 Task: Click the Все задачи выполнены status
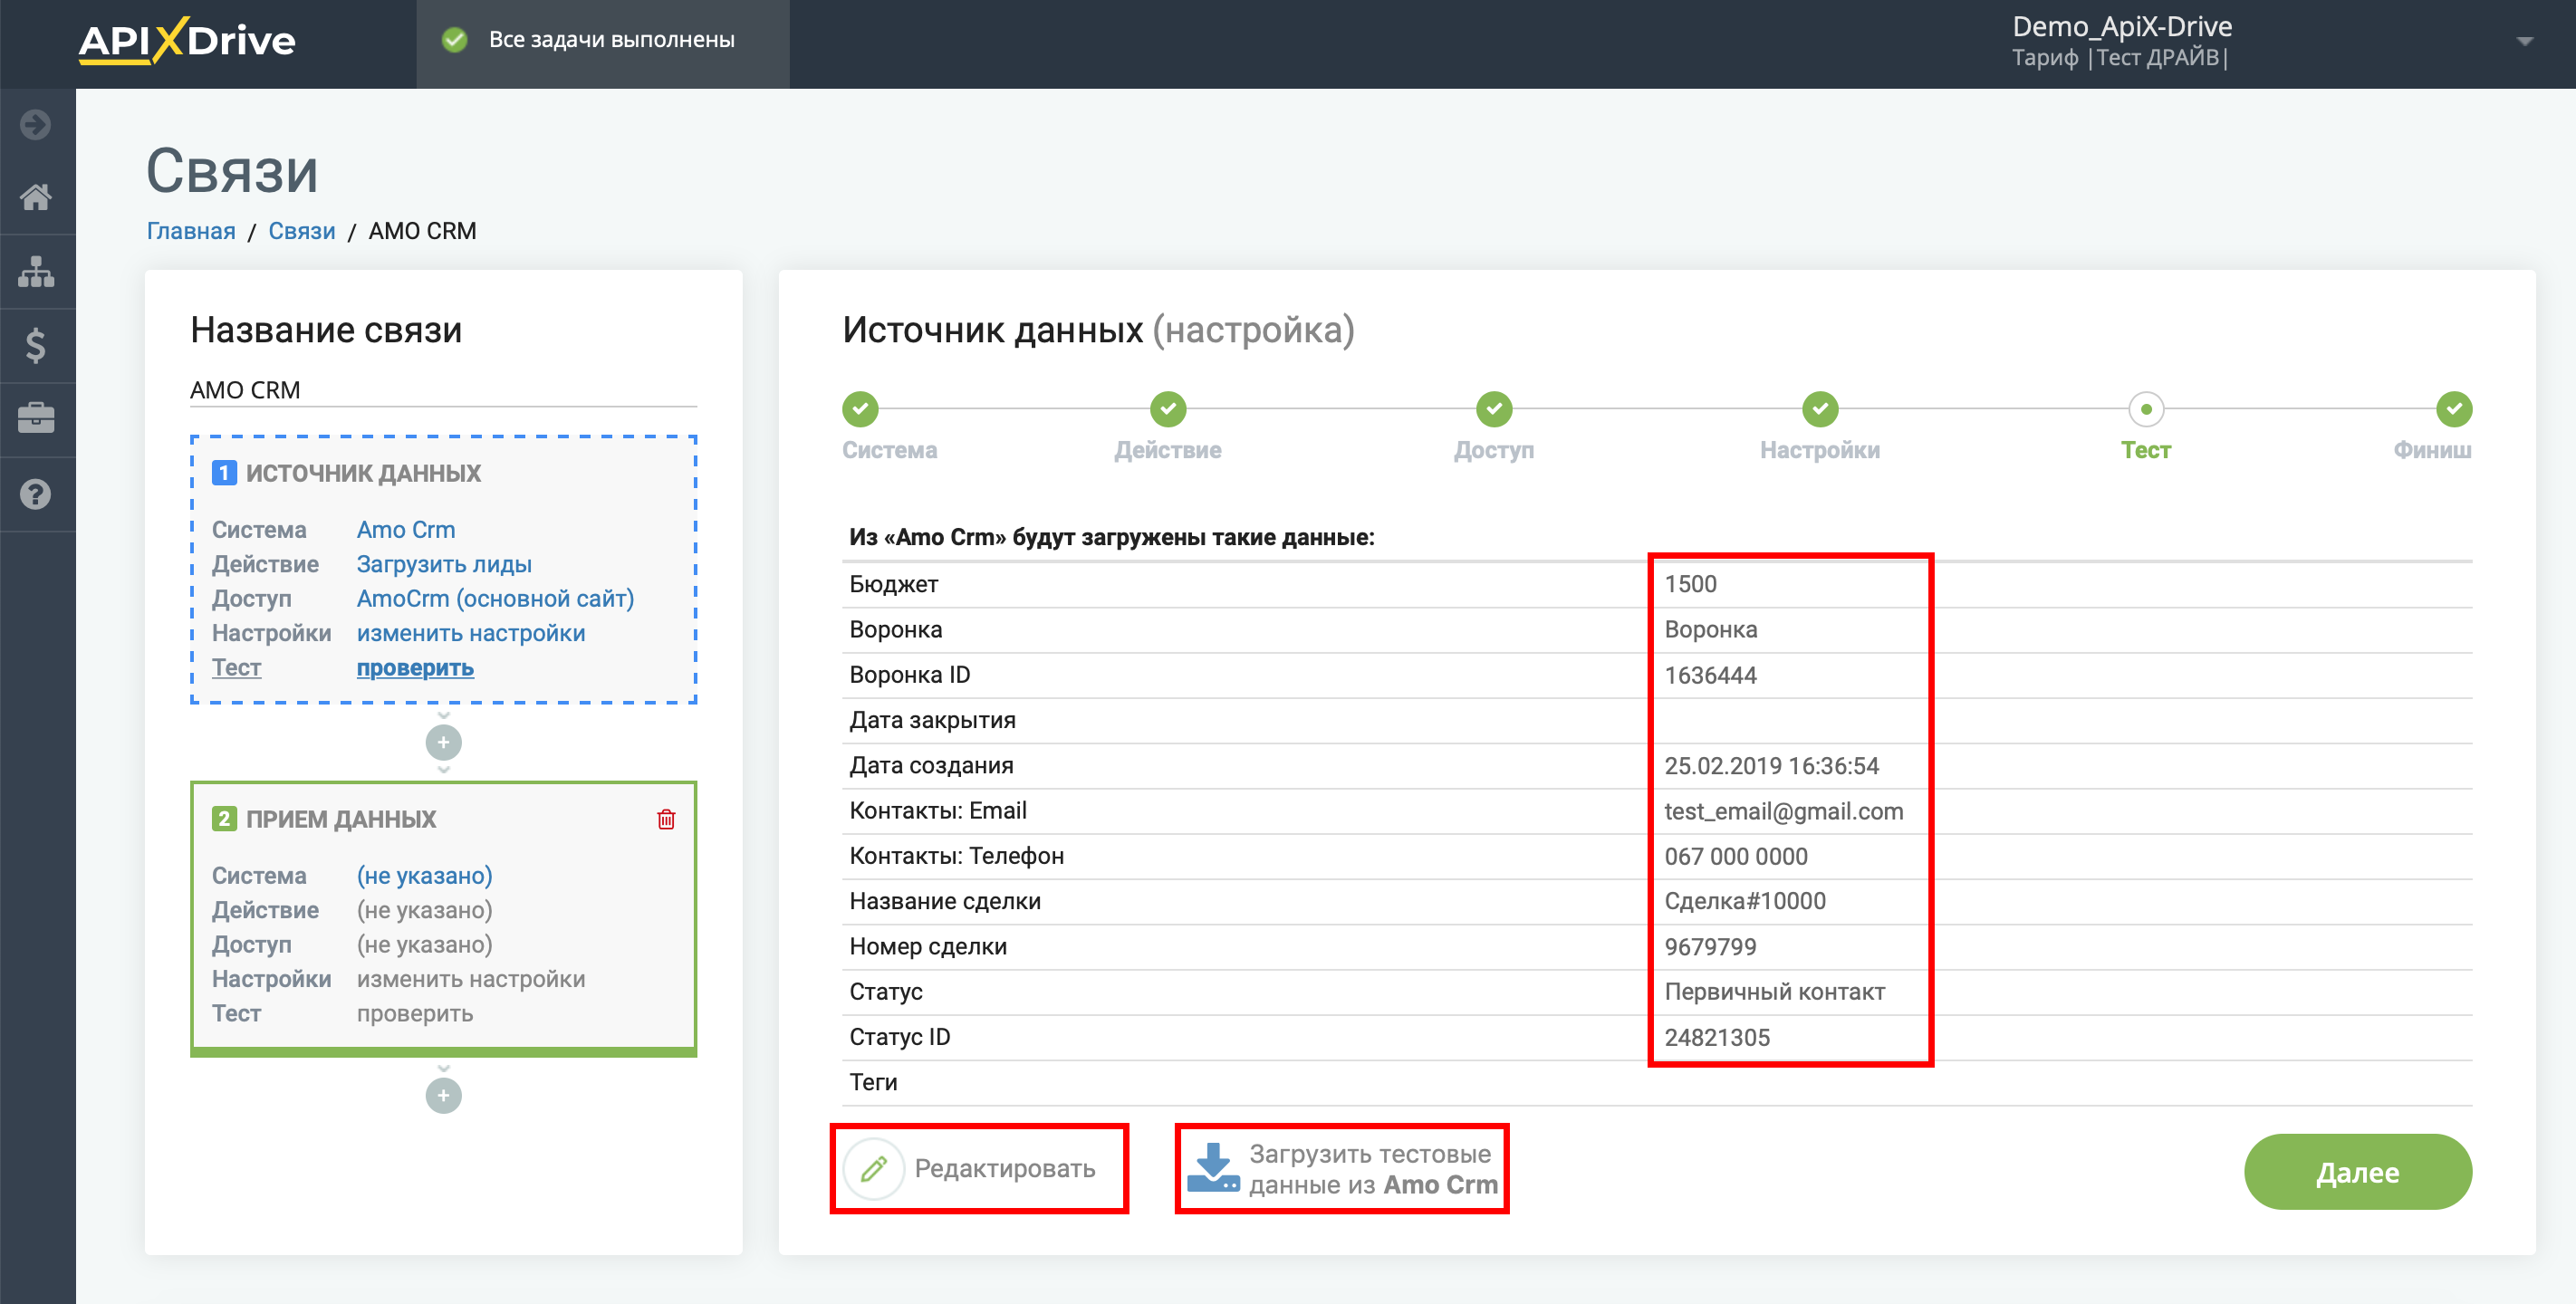pyautogui.click(x=611, y=40)
